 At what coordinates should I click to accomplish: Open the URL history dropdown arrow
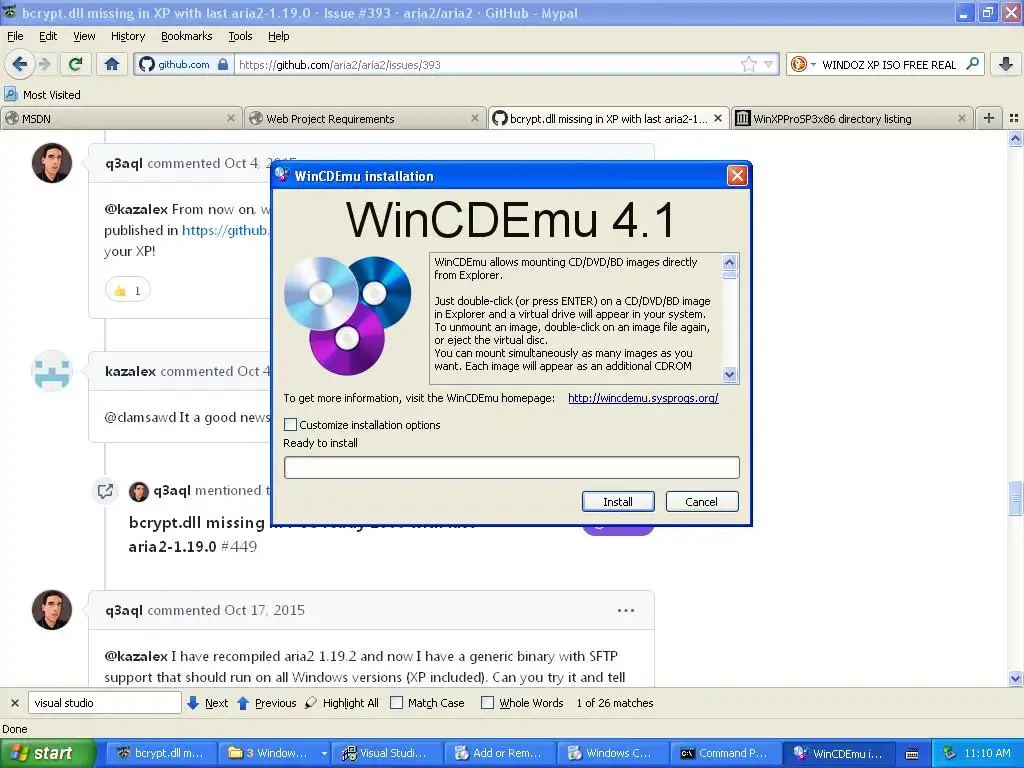(769, 64)
